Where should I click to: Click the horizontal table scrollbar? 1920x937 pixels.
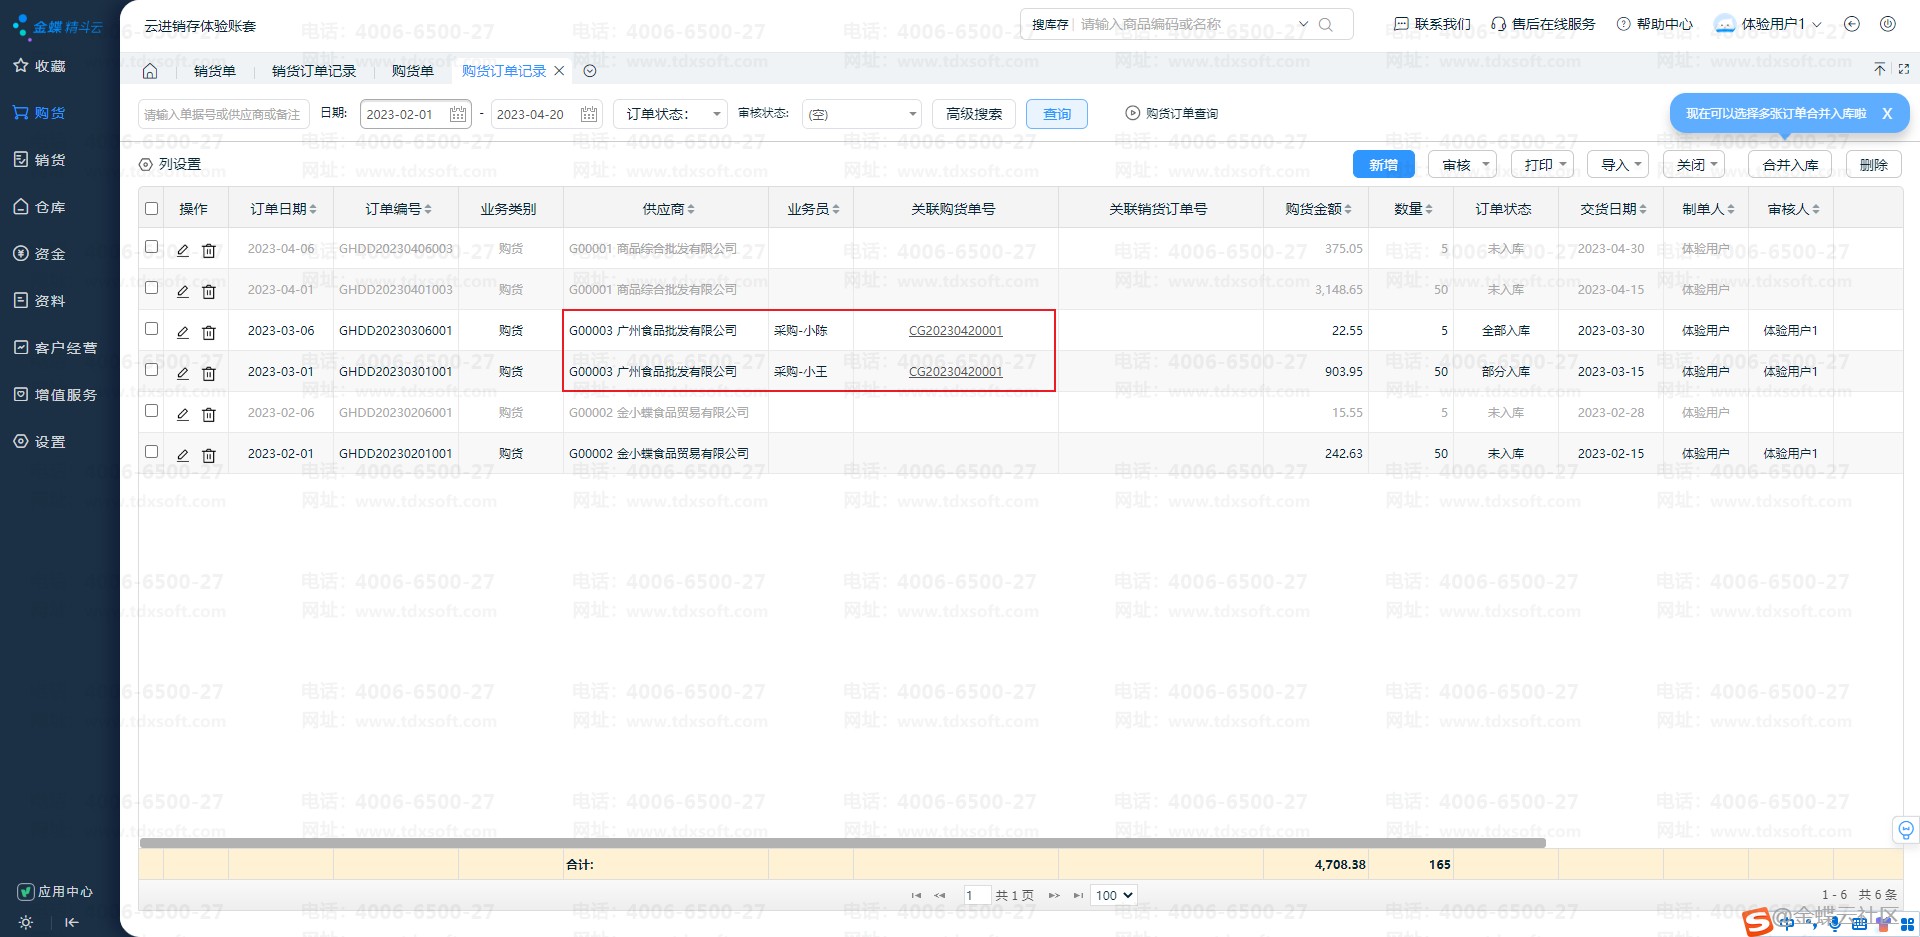842,843
